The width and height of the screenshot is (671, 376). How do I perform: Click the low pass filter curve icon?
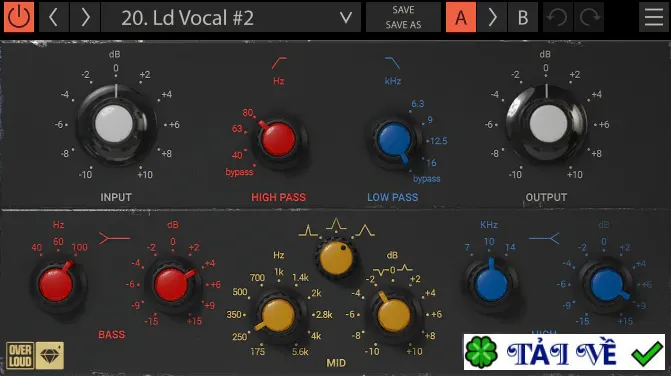tap(392, 63)
